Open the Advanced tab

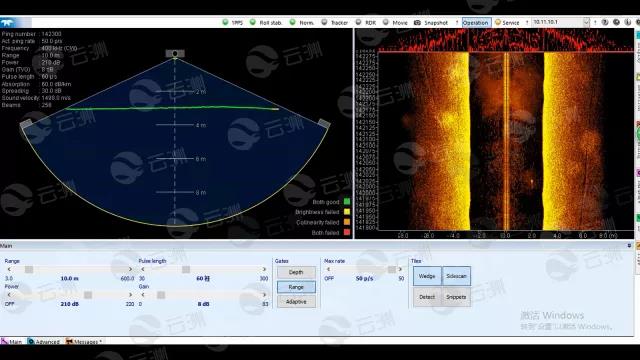(44, 342)
